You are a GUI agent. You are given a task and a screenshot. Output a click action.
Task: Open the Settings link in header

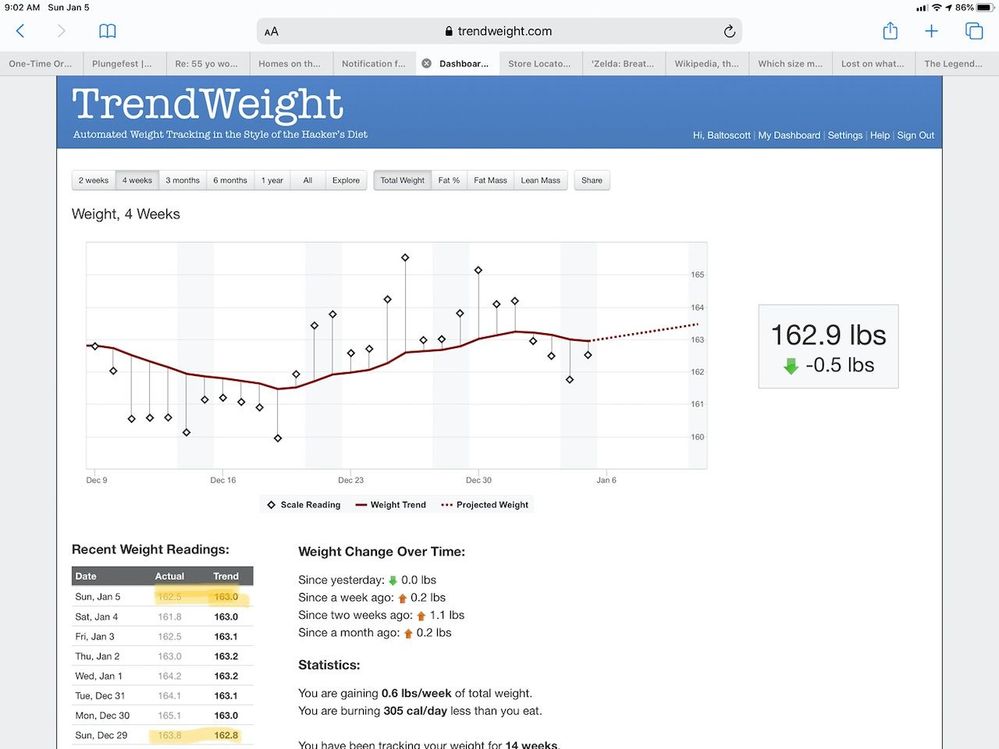(x=844, y=135)
